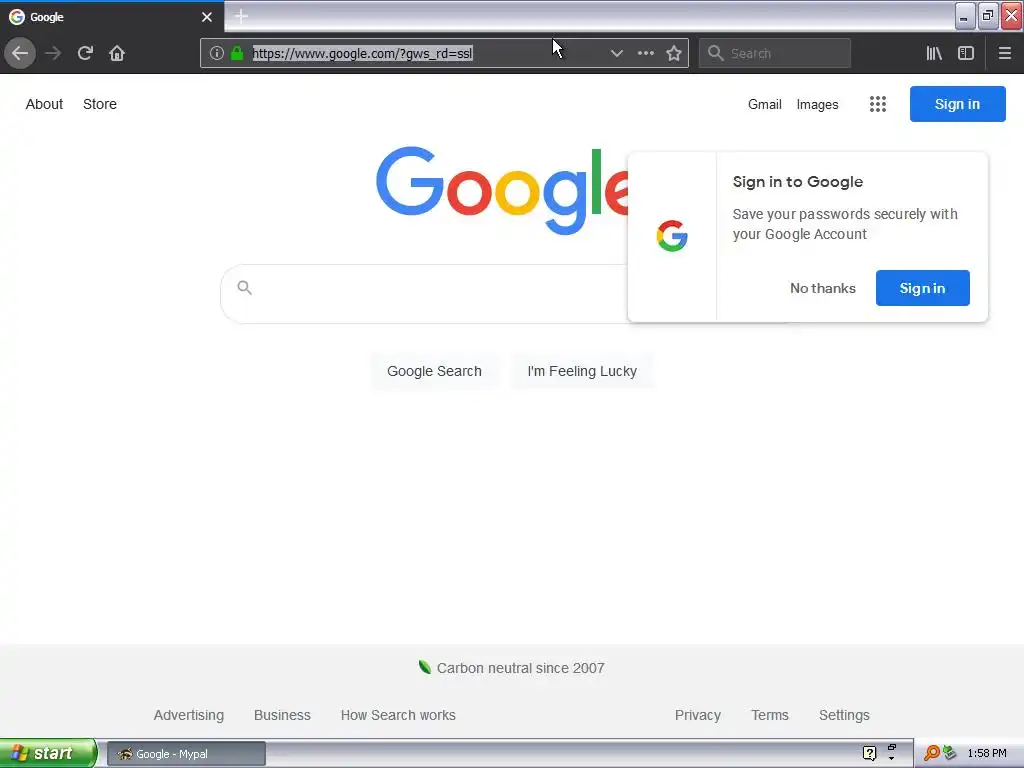Open the Windows start menu

click(48, 754)
